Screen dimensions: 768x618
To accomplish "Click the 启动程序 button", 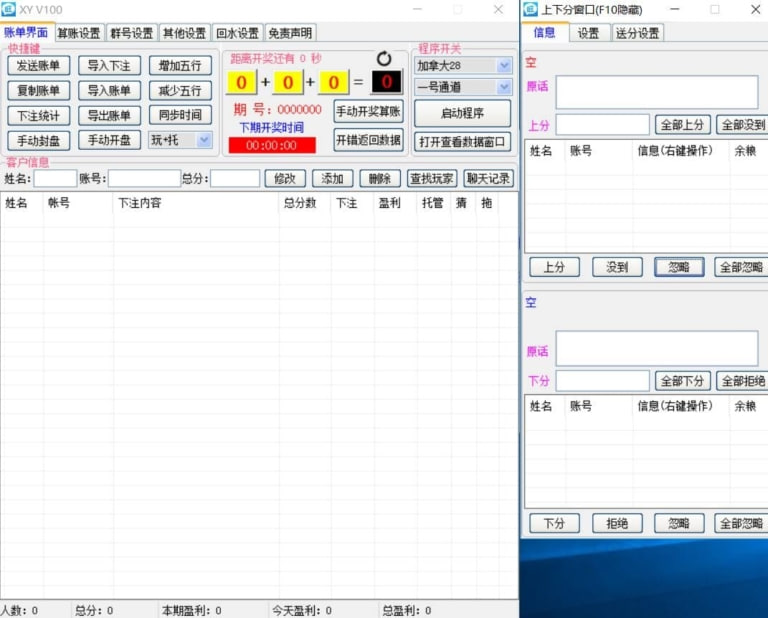I will click(x=462, y=114).
